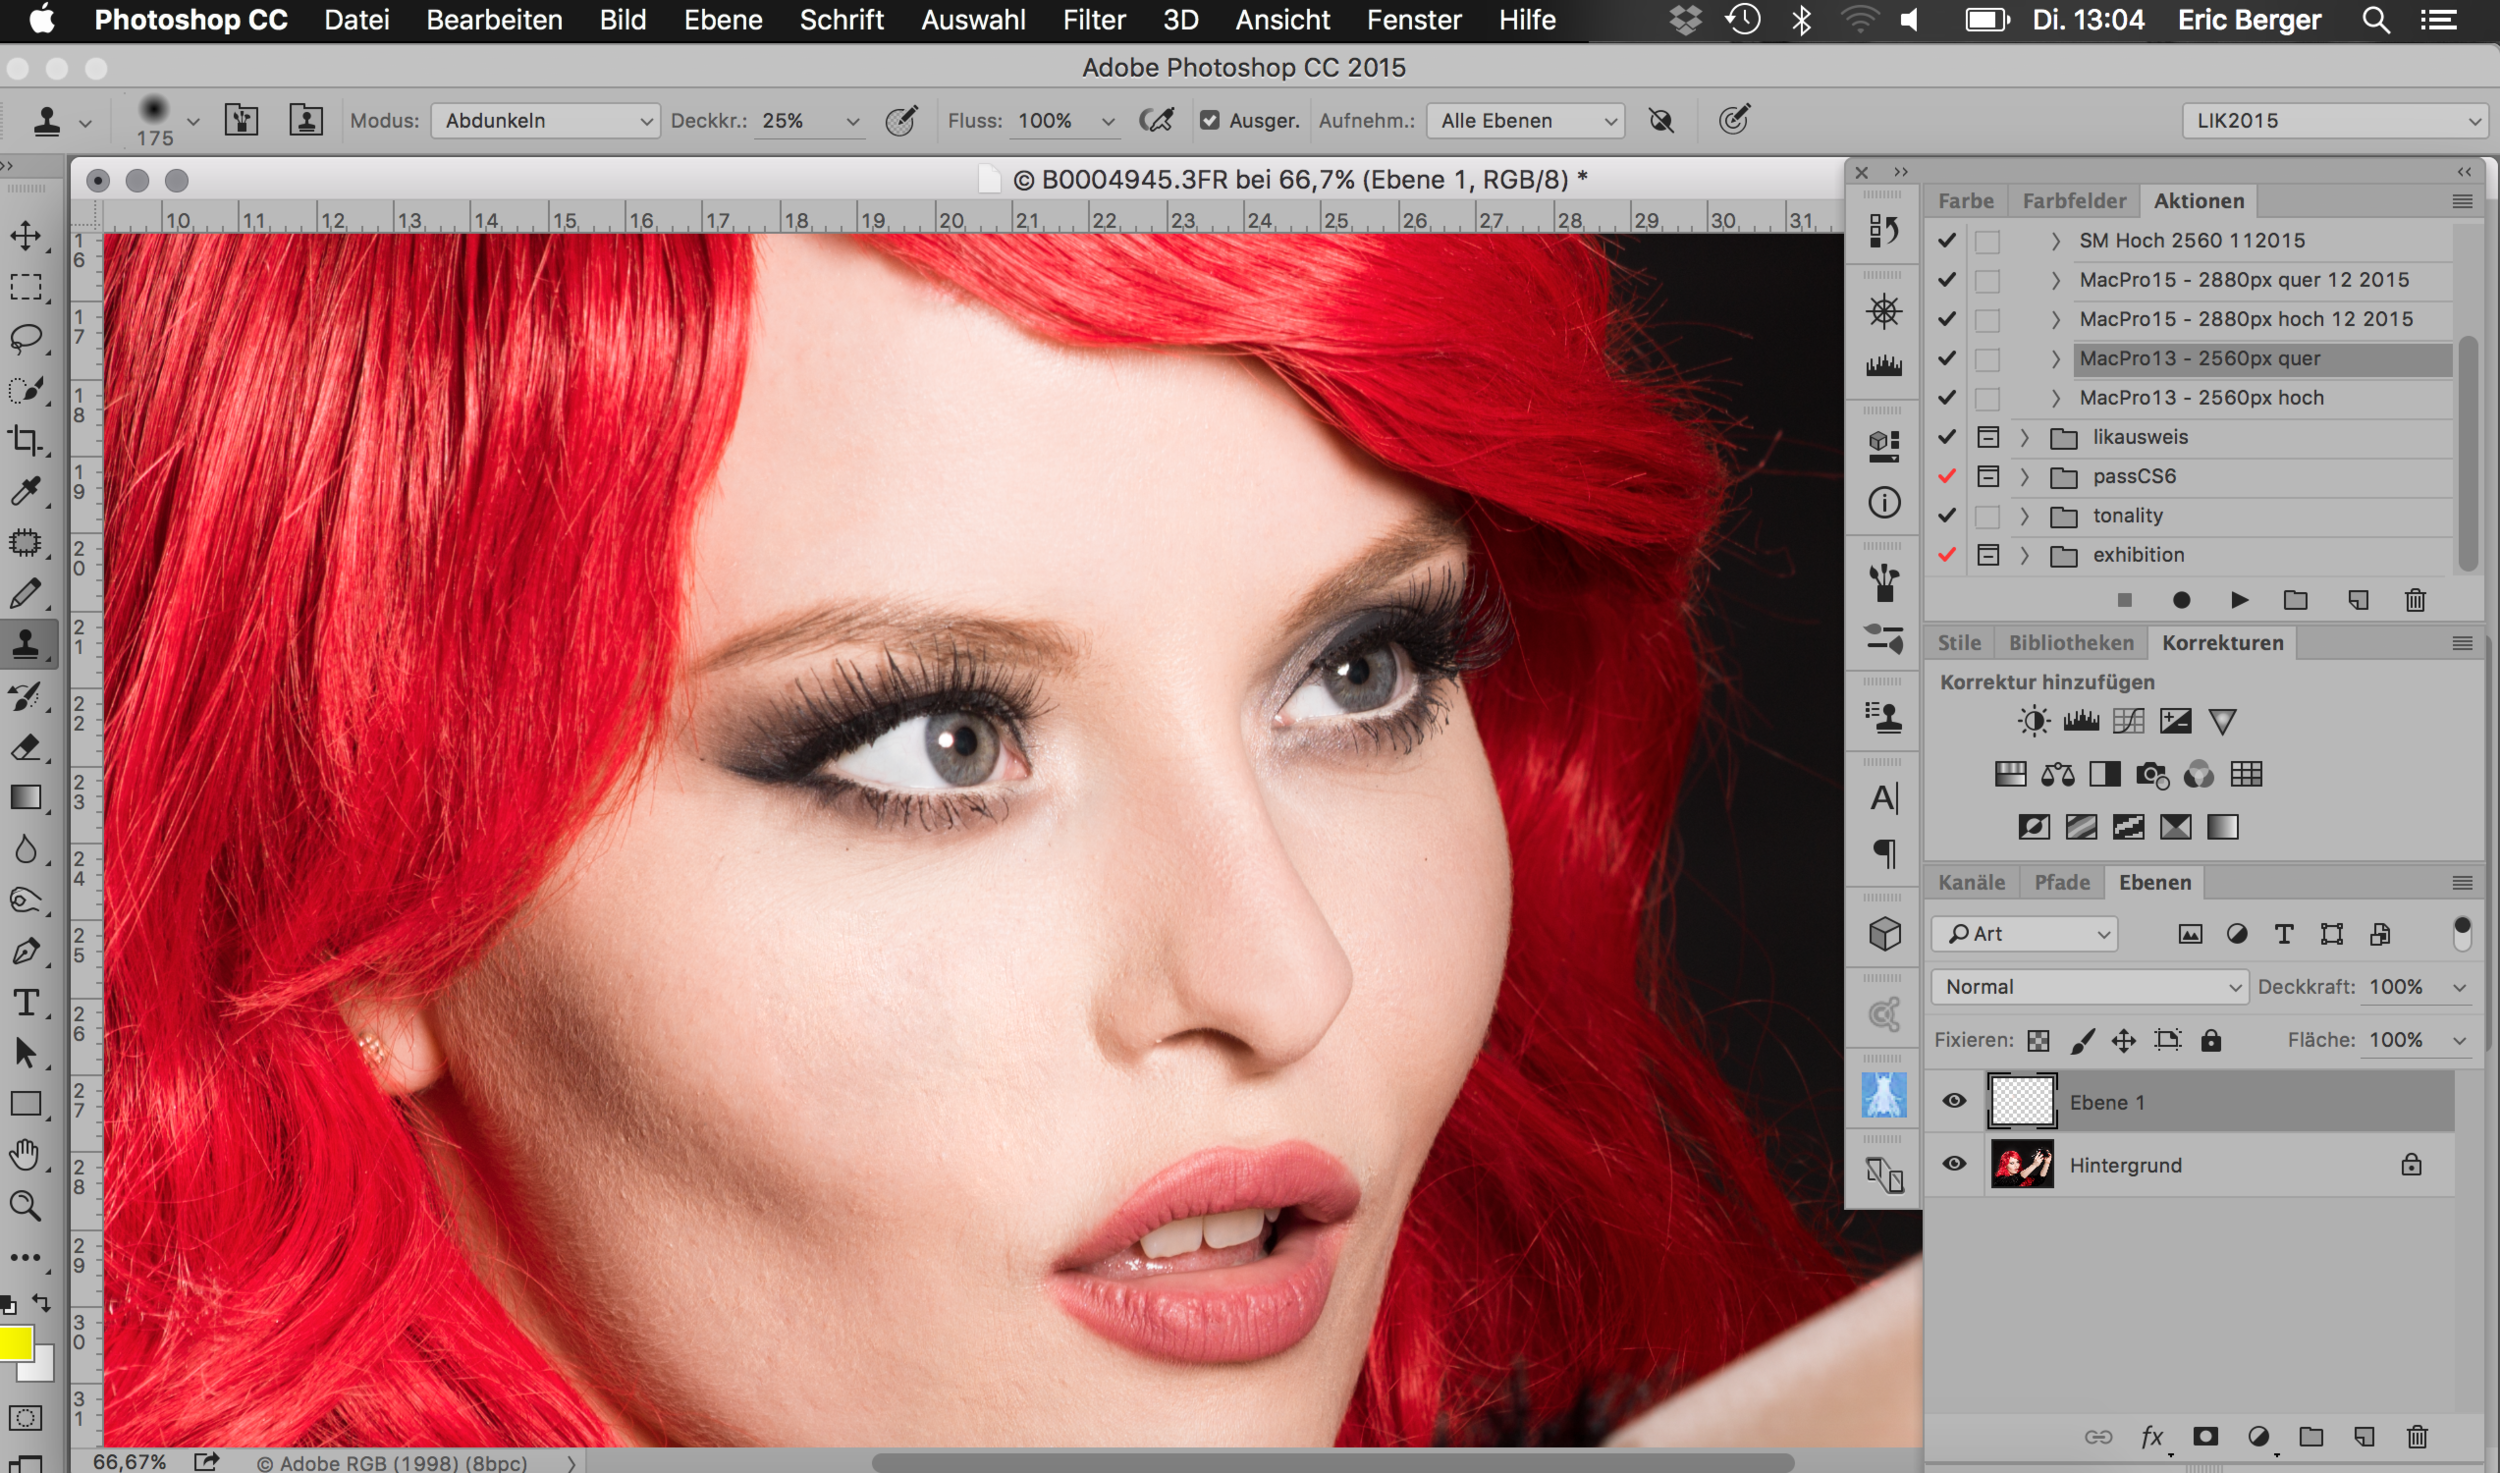Switch to the Farbfelder tab

[x=2074, y=201]
